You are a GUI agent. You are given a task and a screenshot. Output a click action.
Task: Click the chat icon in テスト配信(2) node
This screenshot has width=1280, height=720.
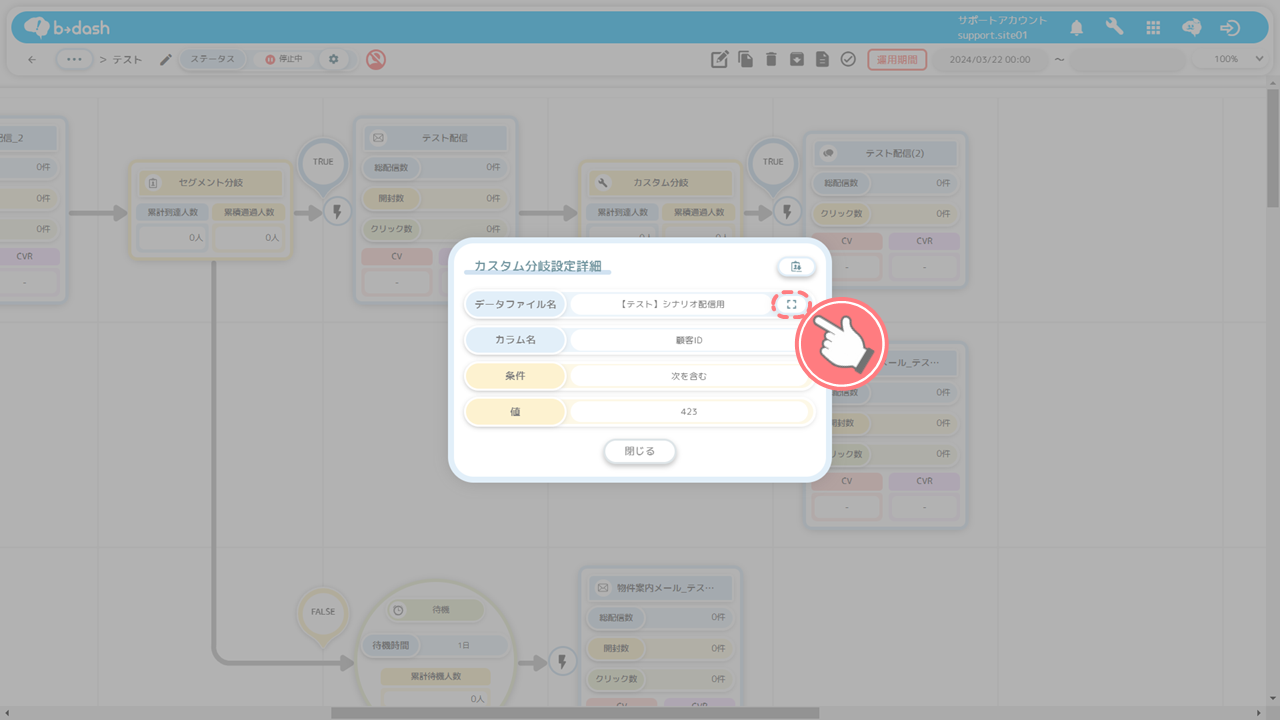[x=828, y=154]
